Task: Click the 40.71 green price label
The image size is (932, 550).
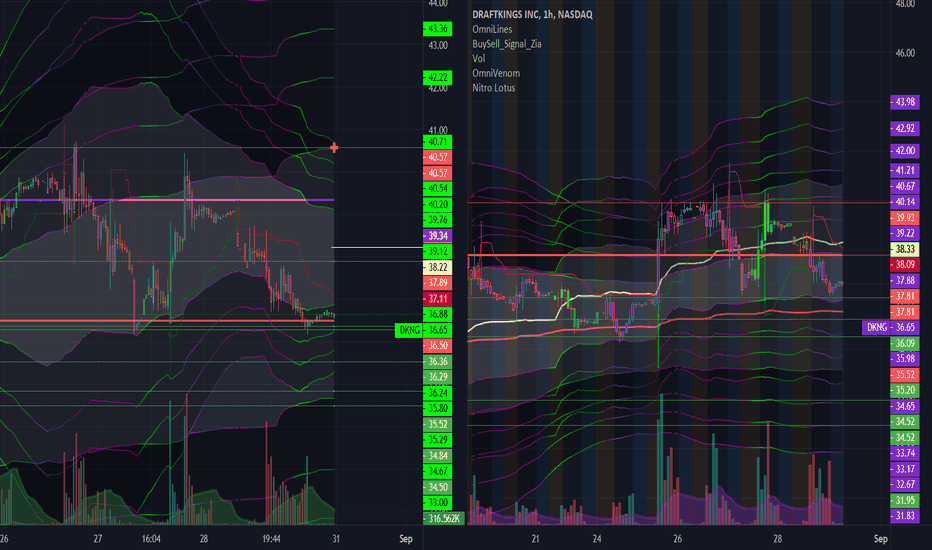Action: tap(437, 142)
